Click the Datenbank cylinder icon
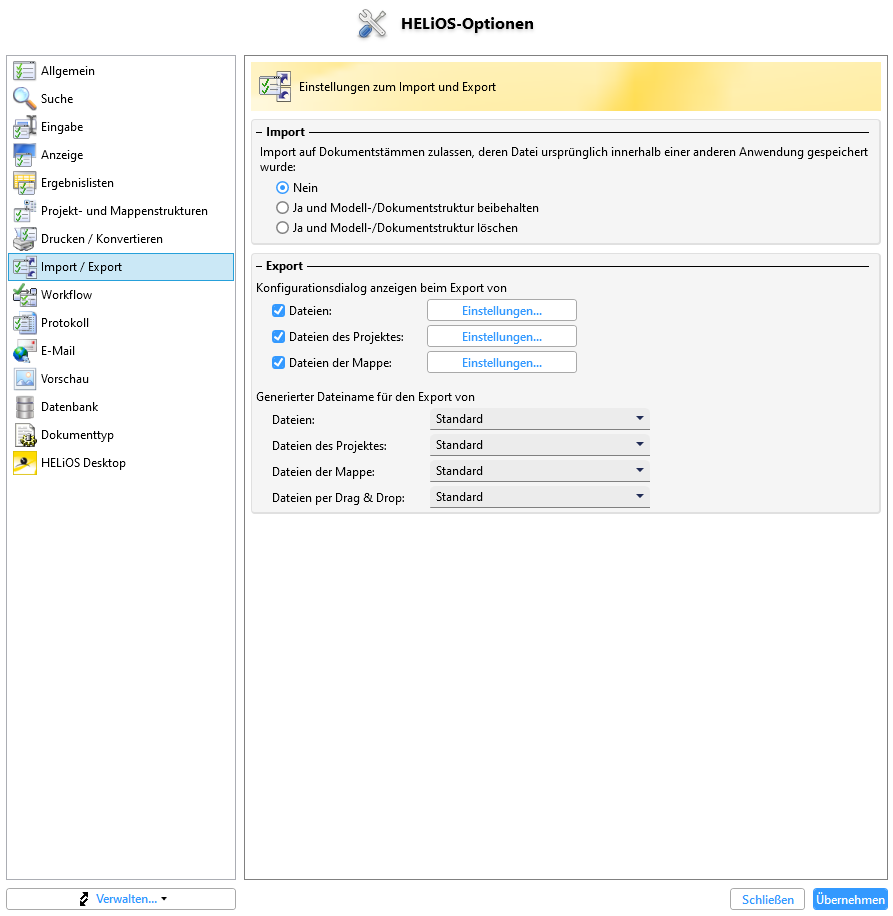This screenshot has height=916, width=893. [x=25, y=407]
